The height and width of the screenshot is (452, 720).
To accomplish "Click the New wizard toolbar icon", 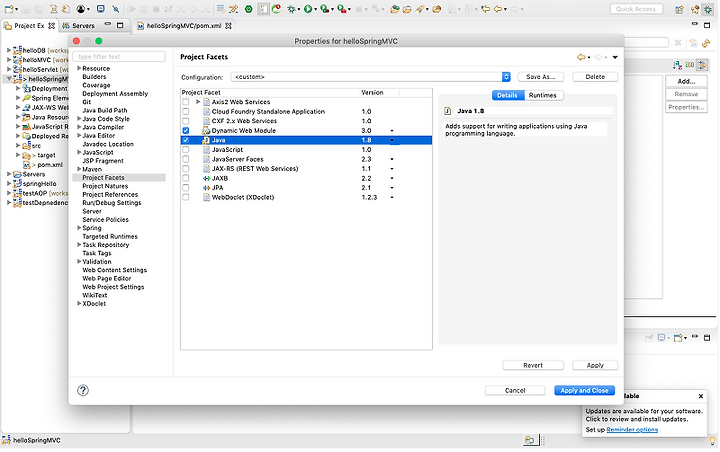I will point(9,9).
